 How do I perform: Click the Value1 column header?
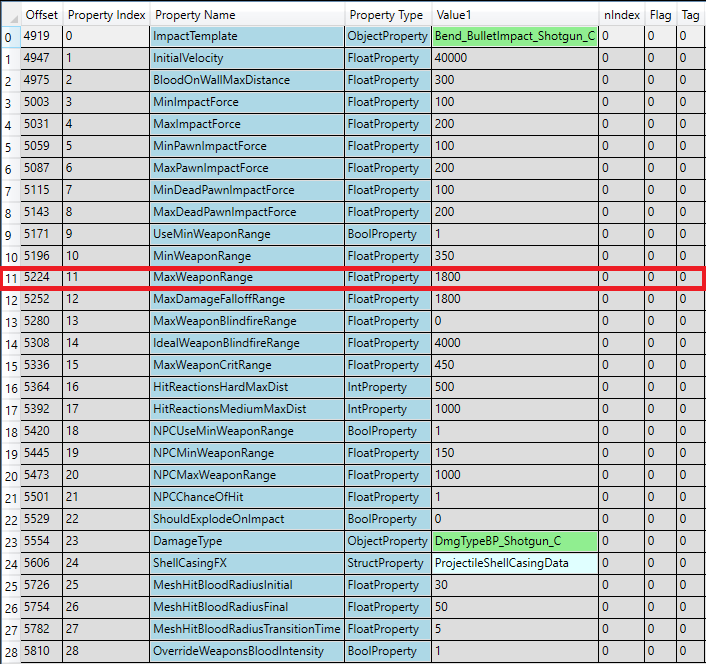coord(515,15)
